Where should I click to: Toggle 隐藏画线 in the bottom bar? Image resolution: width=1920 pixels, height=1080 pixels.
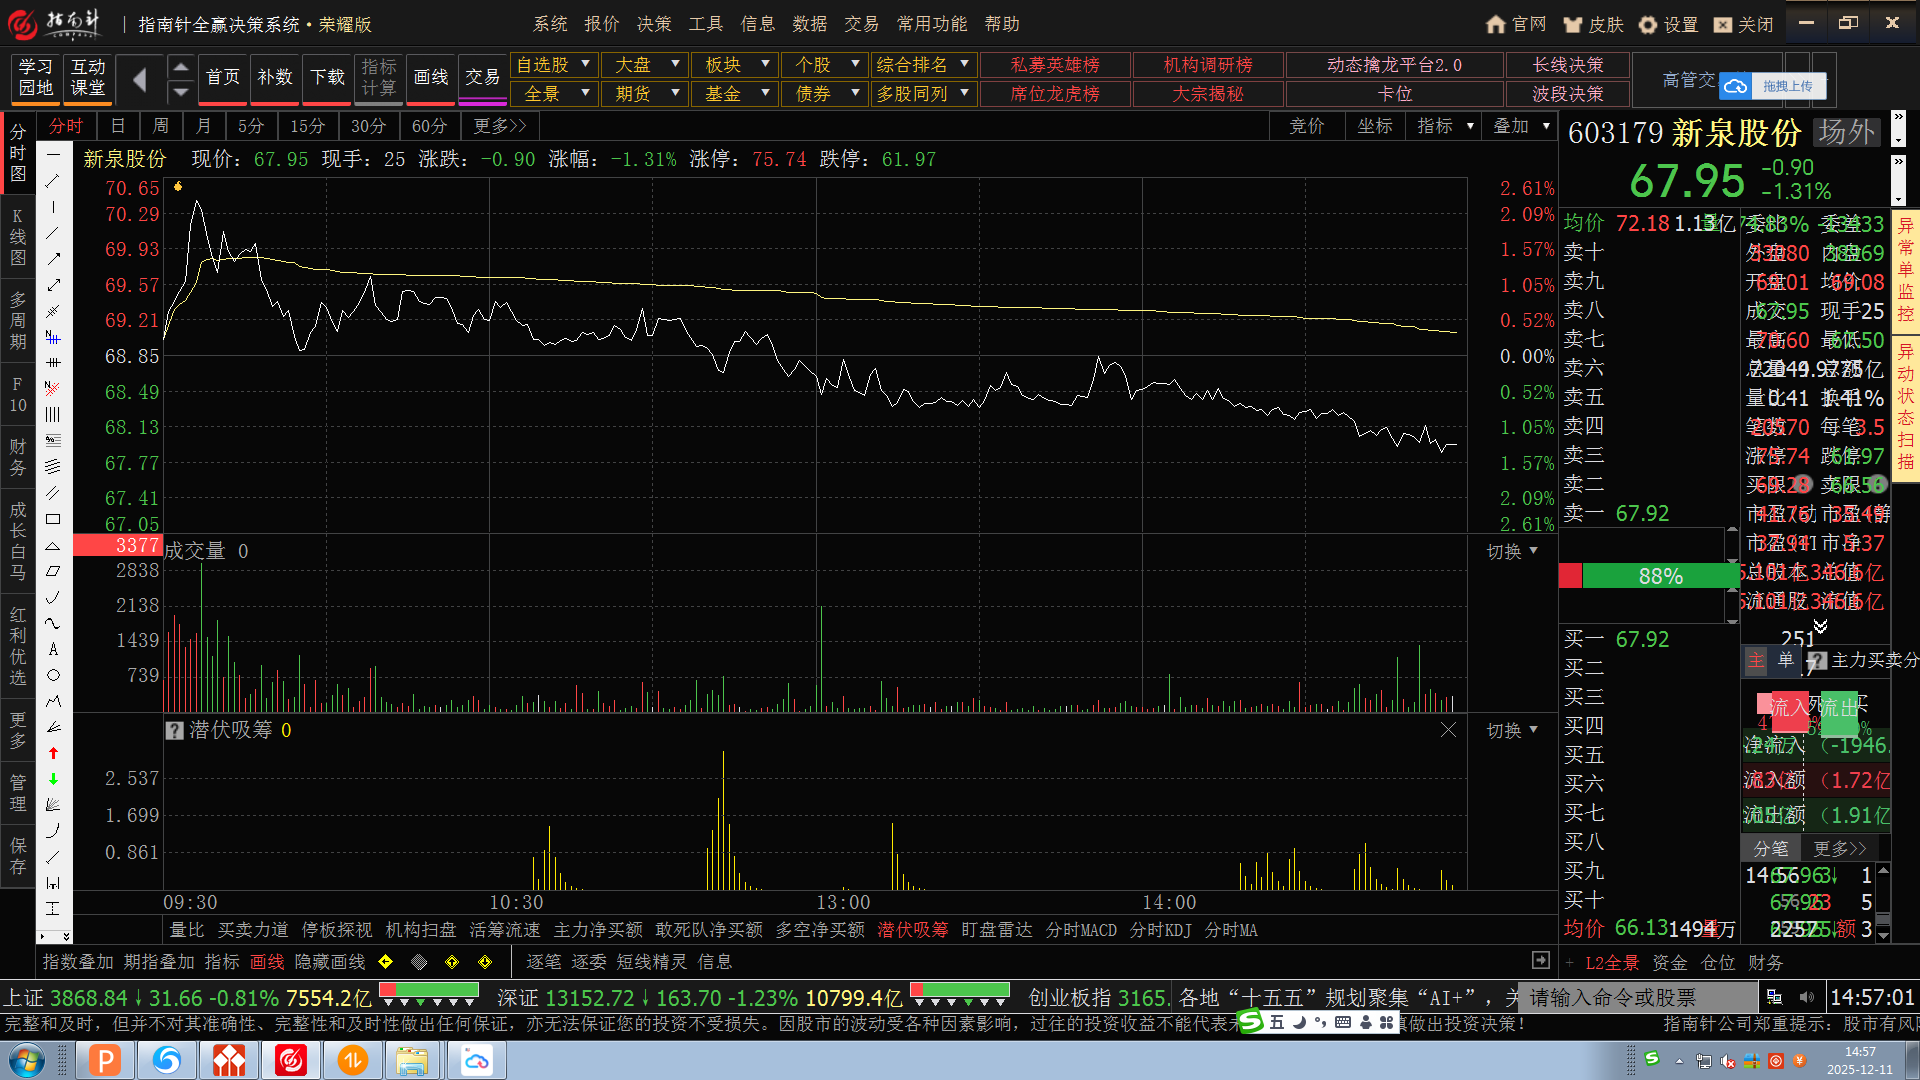click(330, 962)
